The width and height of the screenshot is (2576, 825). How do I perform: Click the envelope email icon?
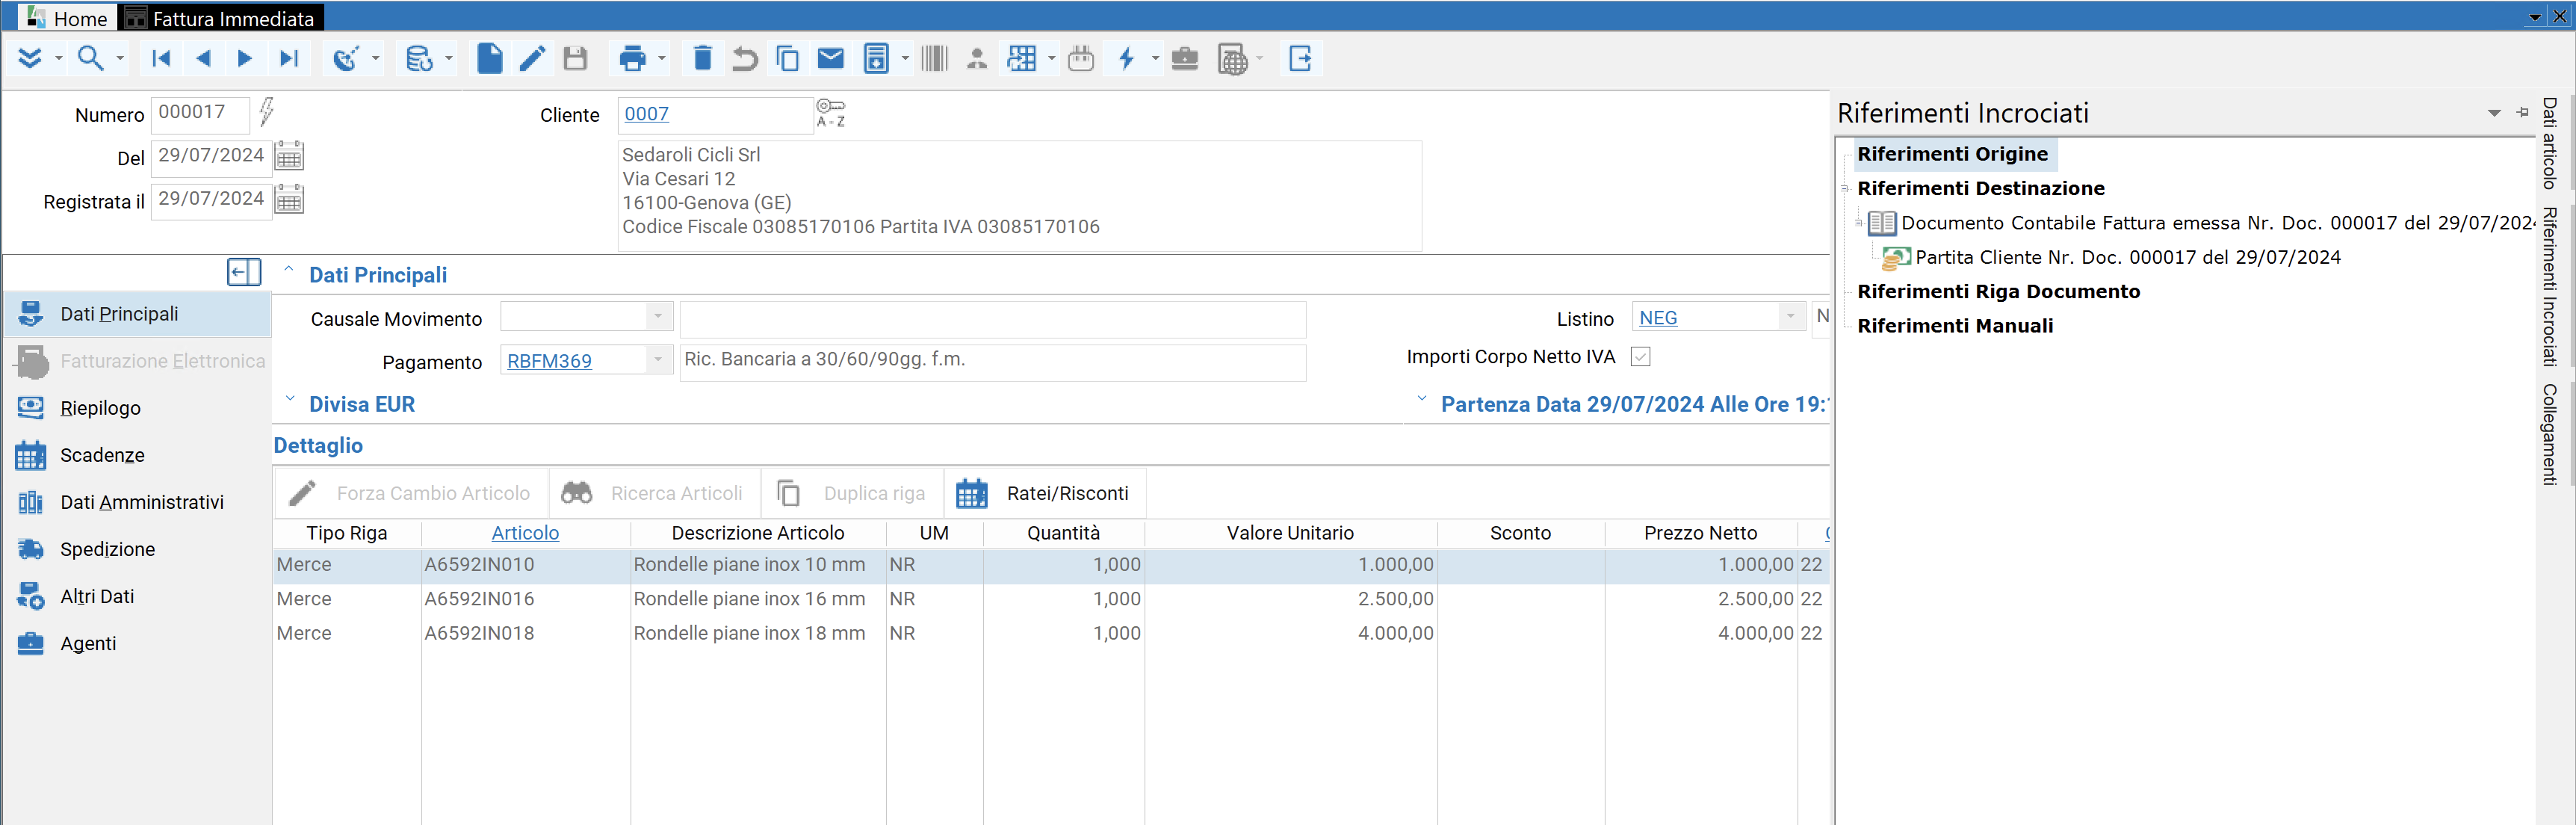point(831,59)
